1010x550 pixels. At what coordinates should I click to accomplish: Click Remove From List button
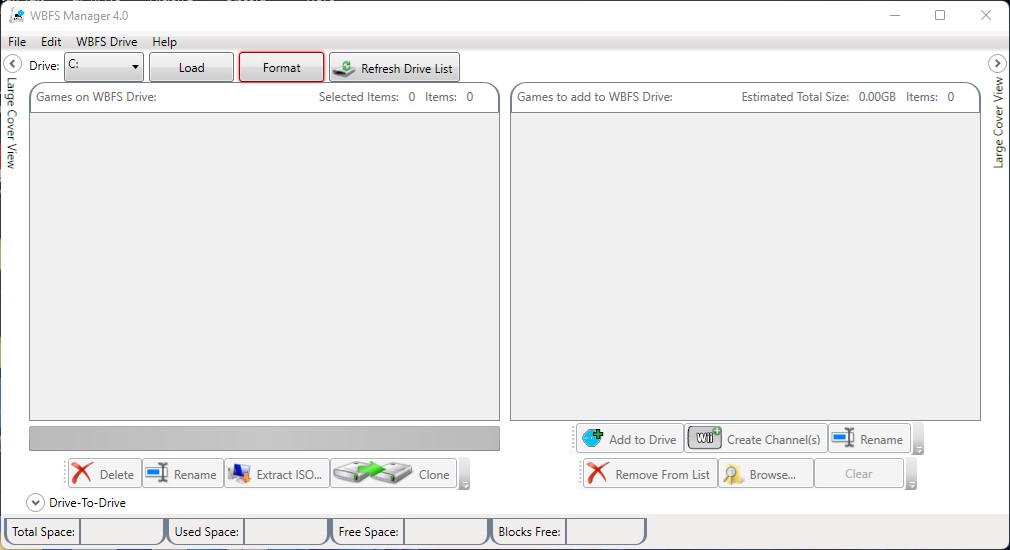tap(650, 474)
